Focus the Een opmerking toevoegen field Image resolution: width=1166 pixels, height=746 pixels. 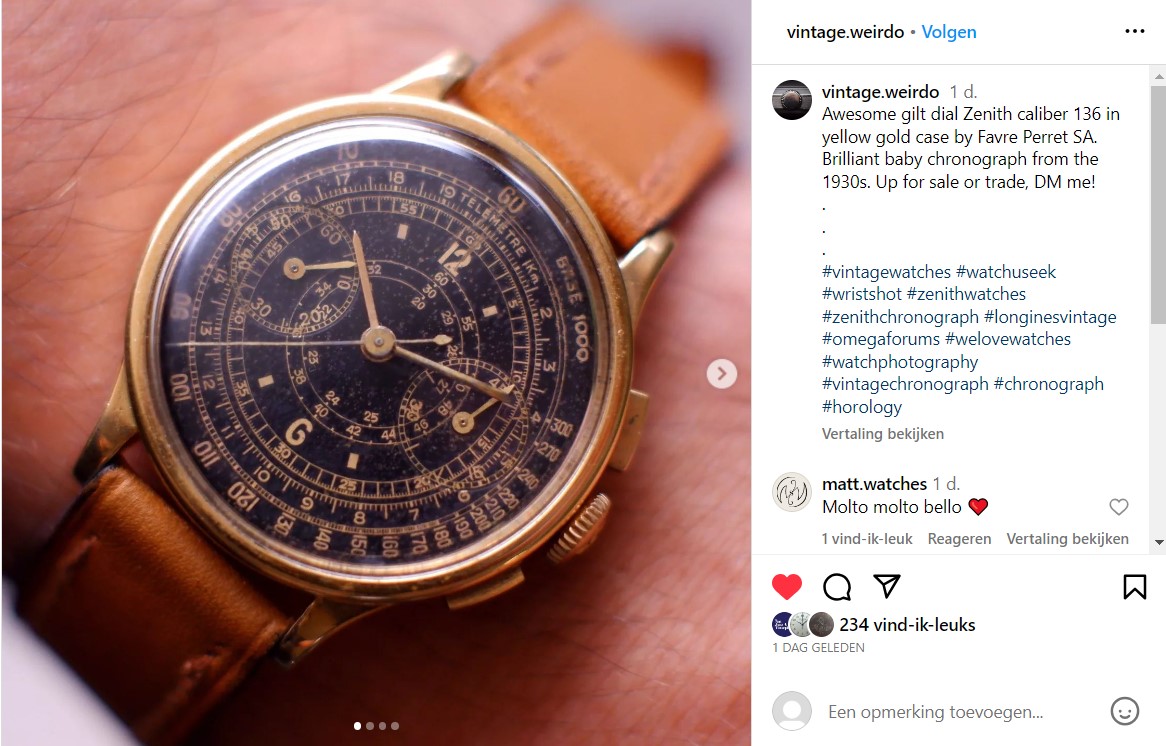pyautogui.click(x=935, y=712)
